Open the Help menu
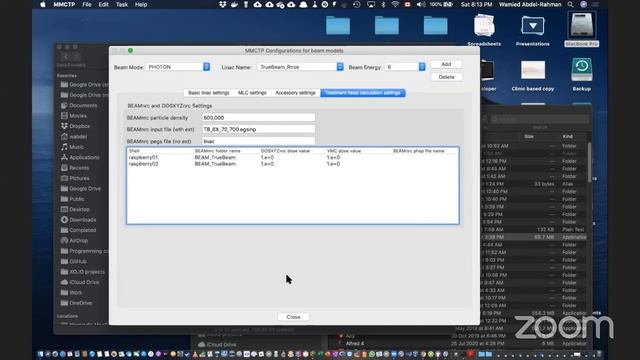The height and width of the screenshot is (360, 640). 141,4
